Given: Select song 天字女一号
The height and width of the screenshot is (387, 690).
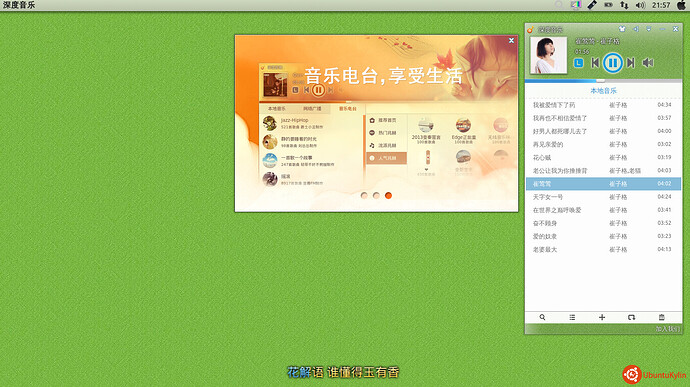Looking at the screenshot, I should pyautogui.click(x=603, y=197).
